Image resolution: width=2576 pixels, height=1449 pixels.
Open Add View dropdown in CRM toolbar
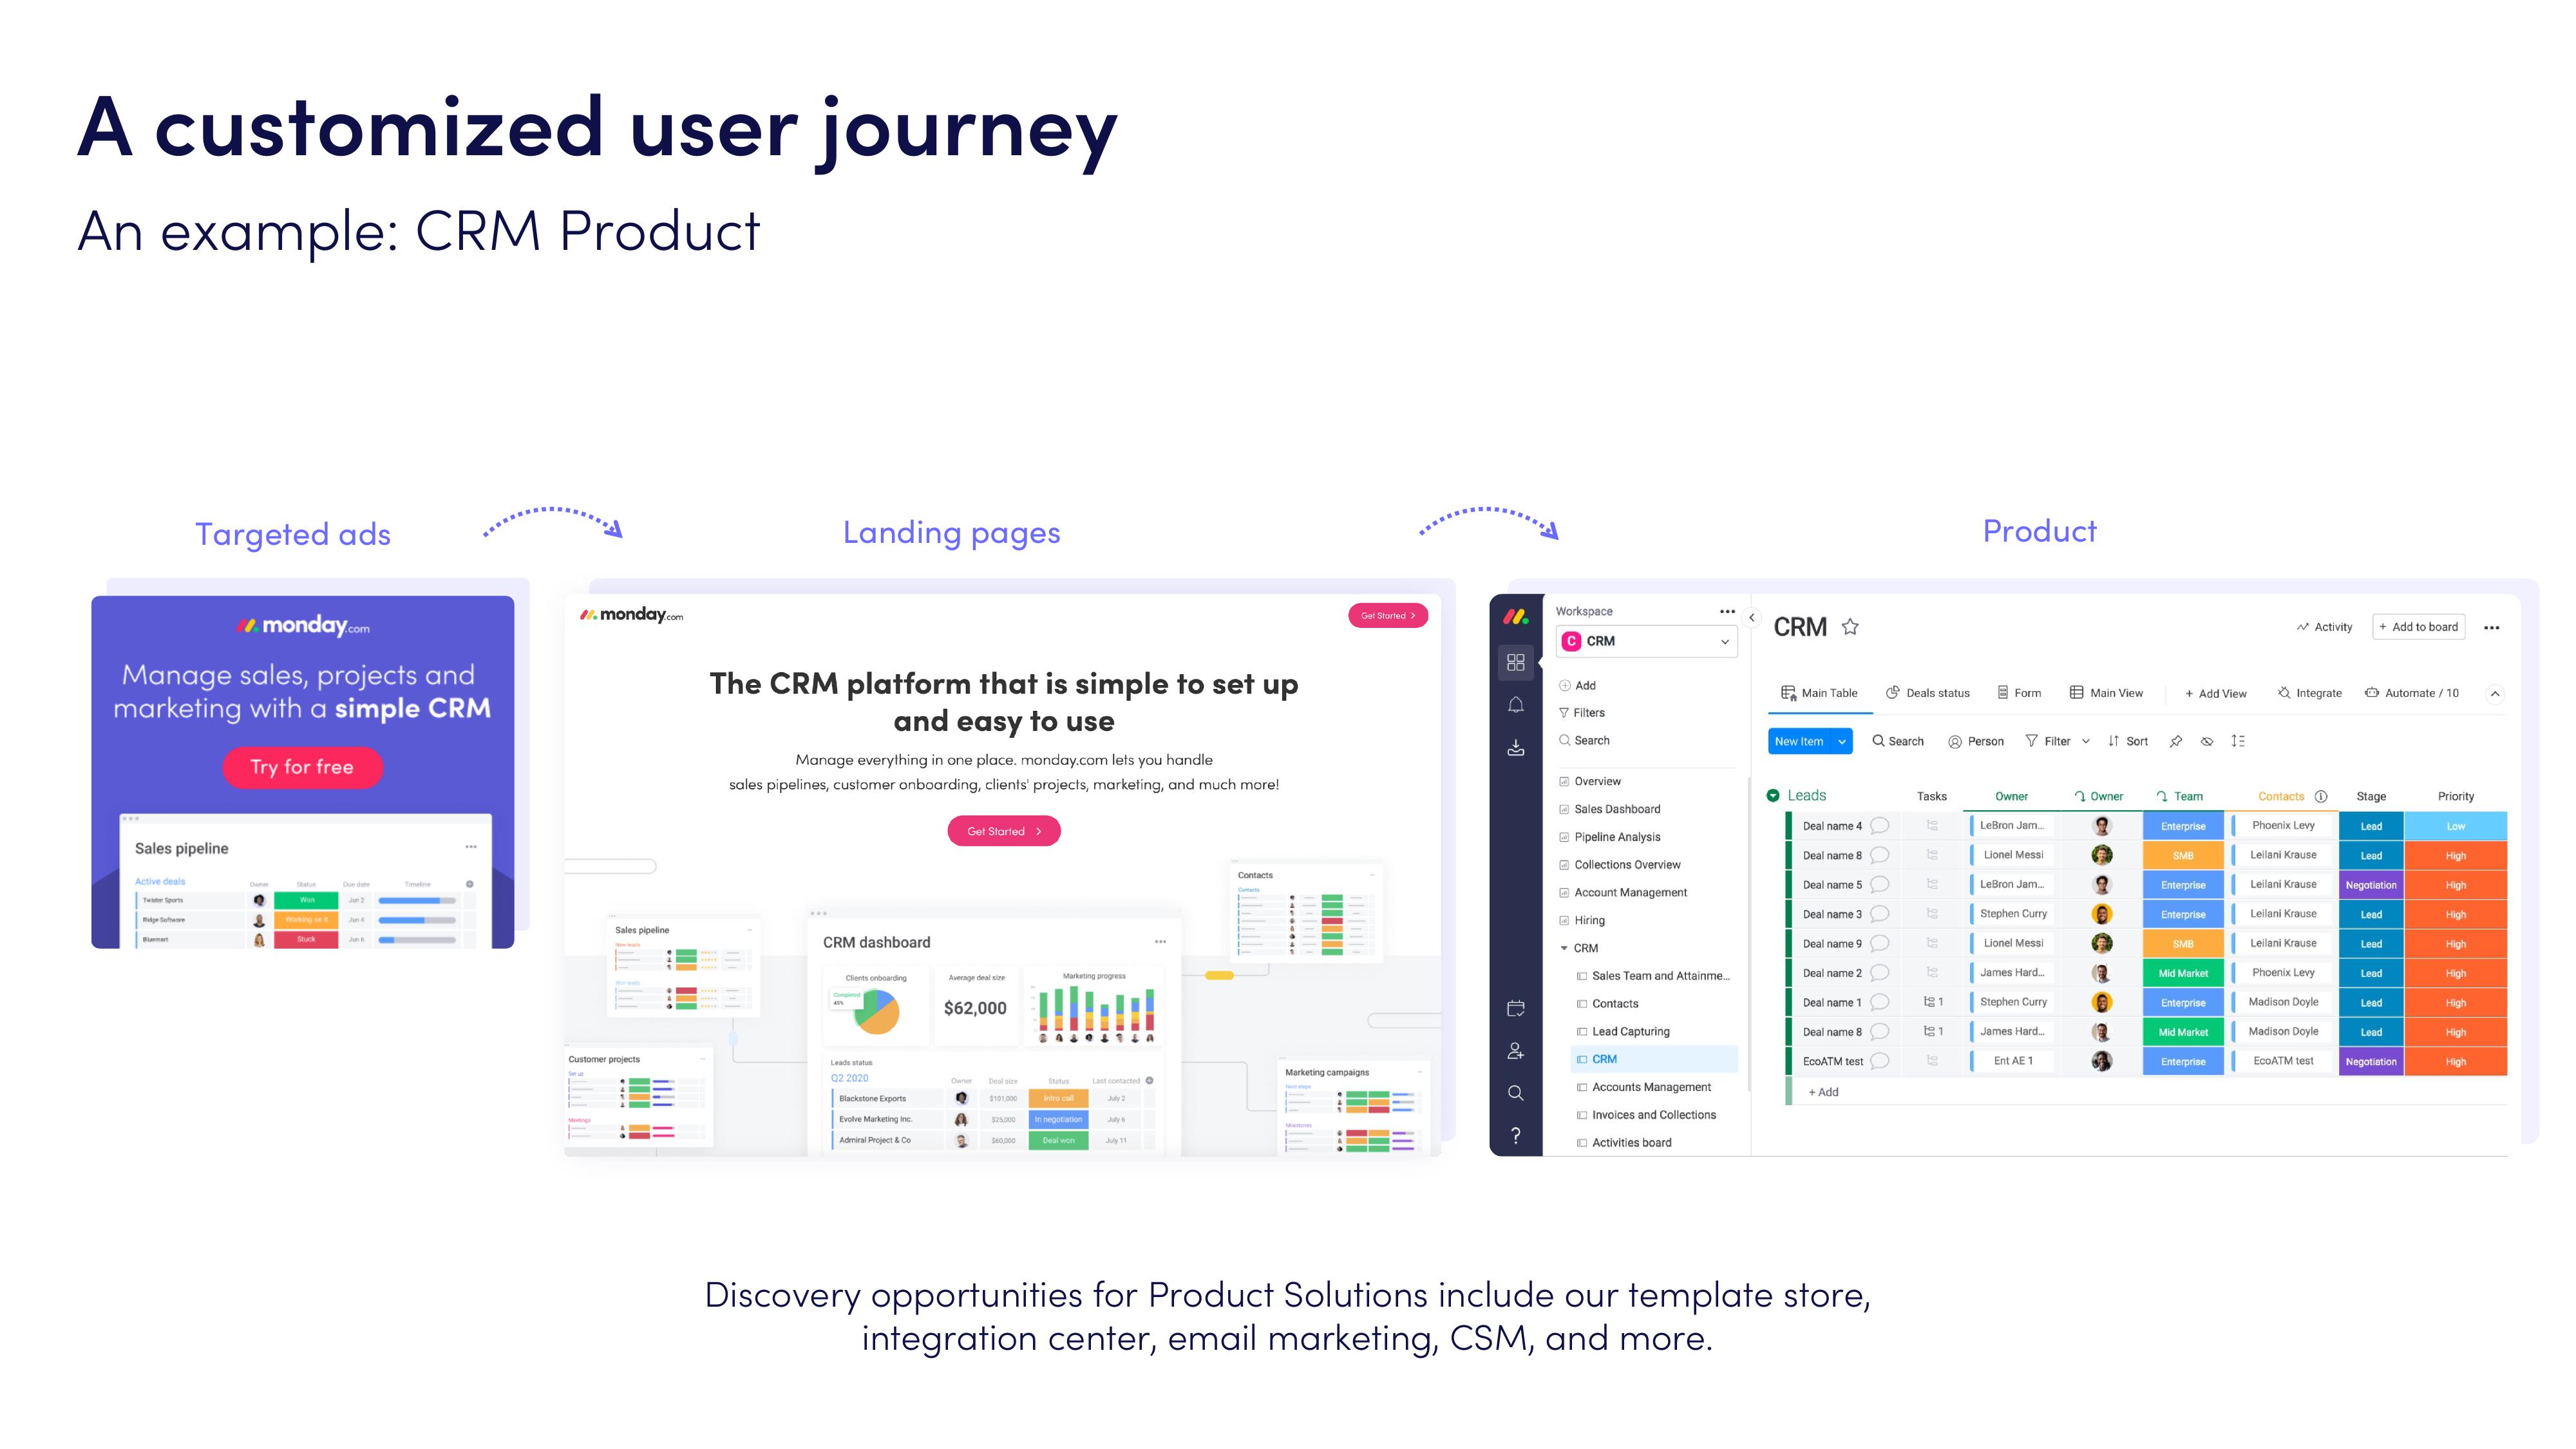click(2219, 692)
